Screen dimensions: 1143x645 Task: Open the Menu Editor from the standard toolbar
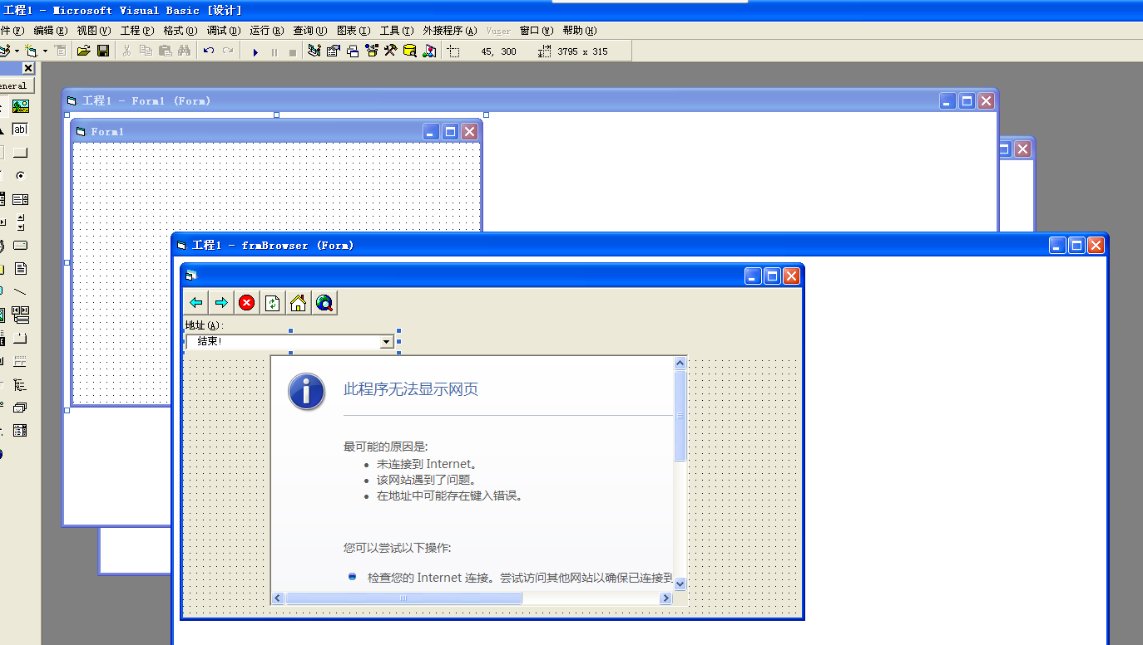tap(60, 50)
